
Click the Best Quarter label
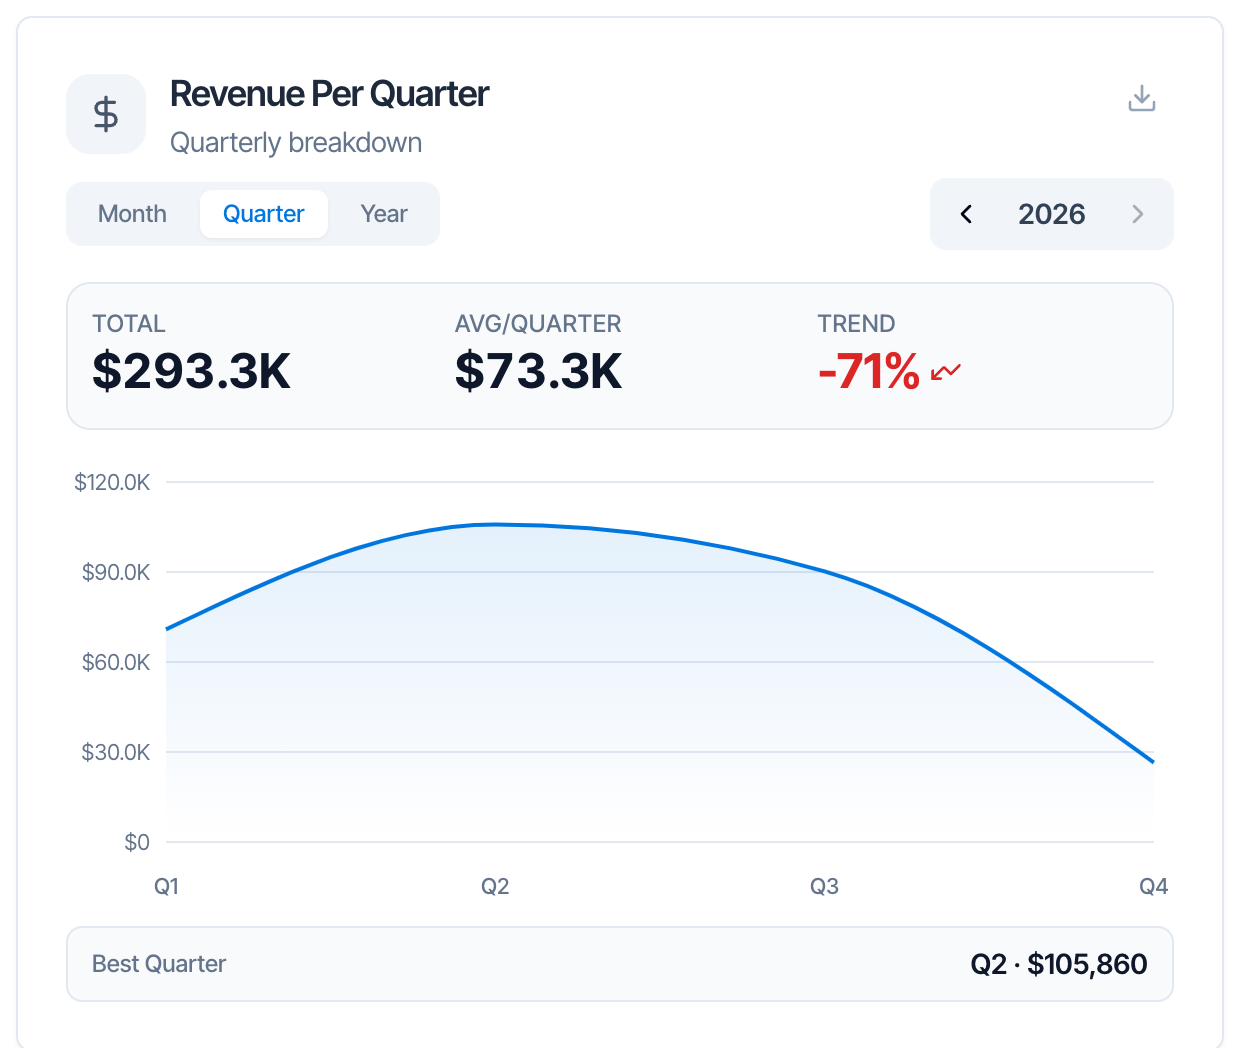tap(159, 964)
